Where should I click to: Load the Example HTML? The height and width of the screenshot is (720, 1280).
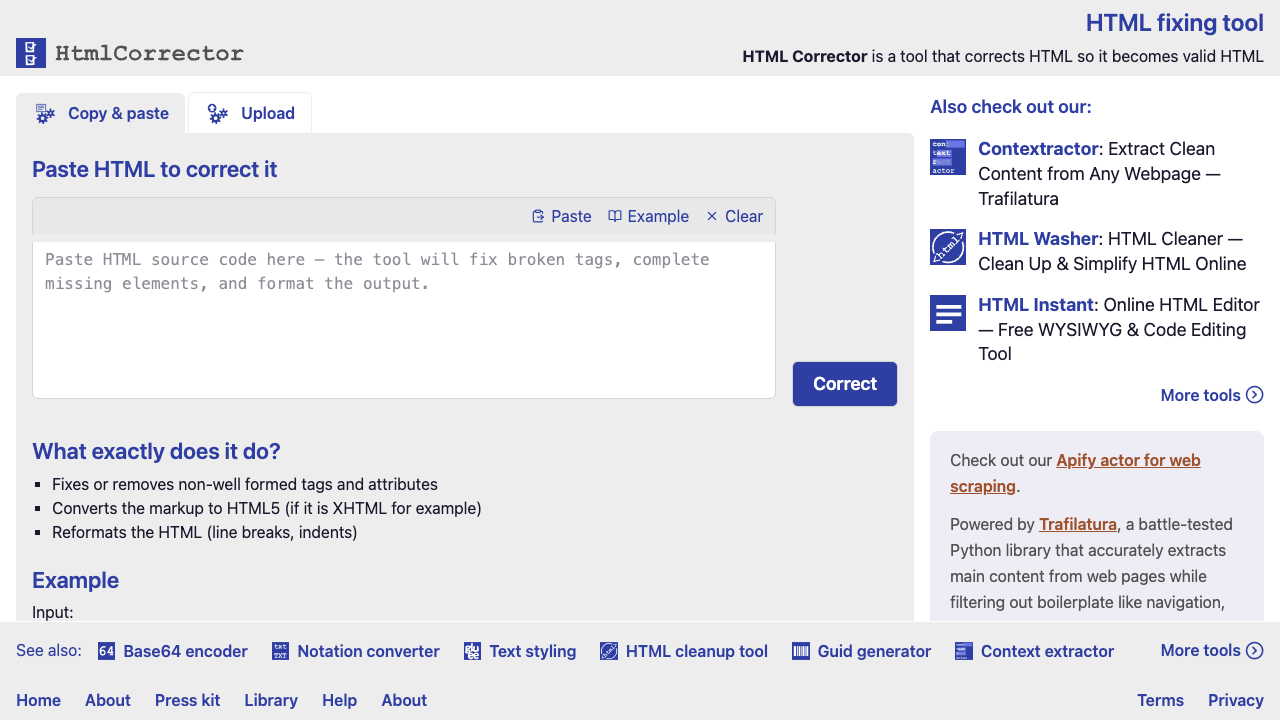[648, 216]
